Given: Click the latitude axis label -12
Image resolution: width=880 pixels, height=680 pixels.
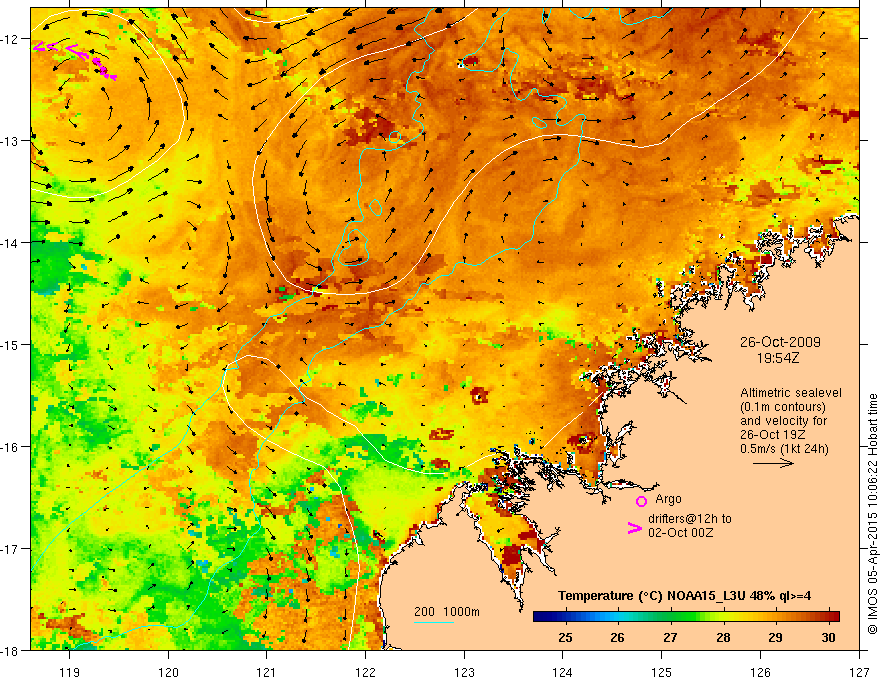Looking at the screenshot, I should point(10,39).
